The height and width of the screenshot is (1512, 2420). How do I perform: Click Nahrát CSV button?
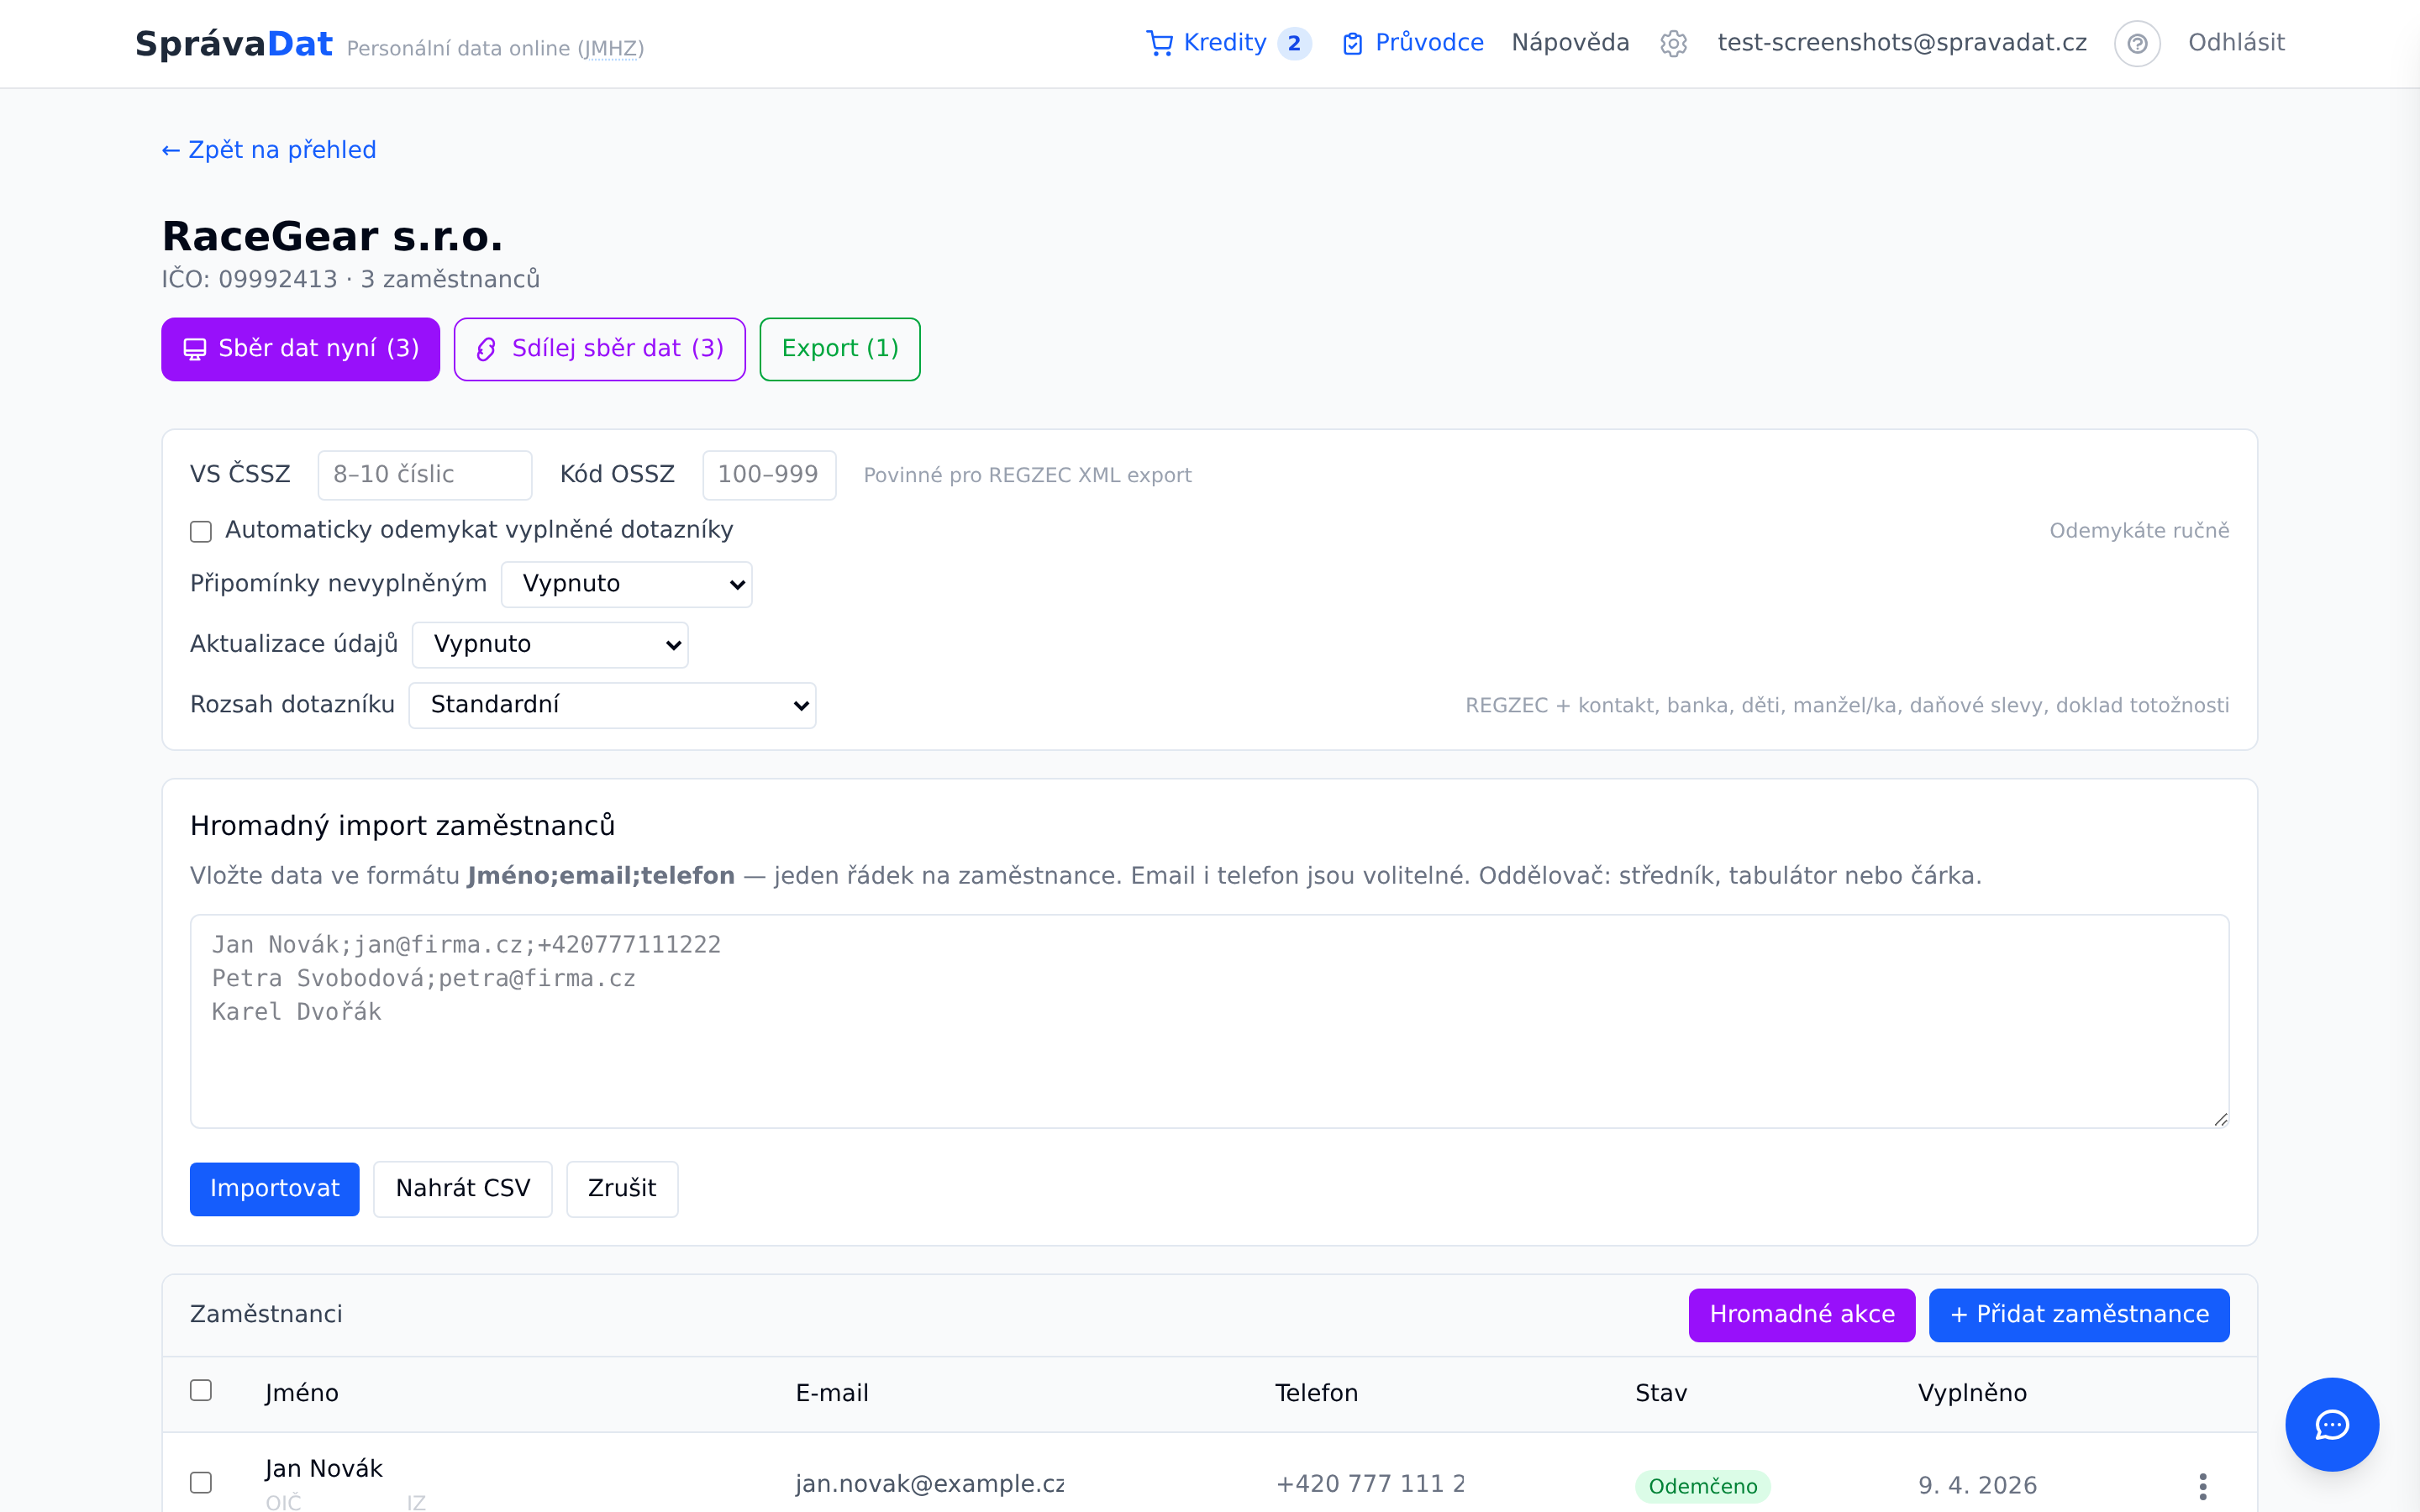pyautogui.click(x=462, y=1189)
